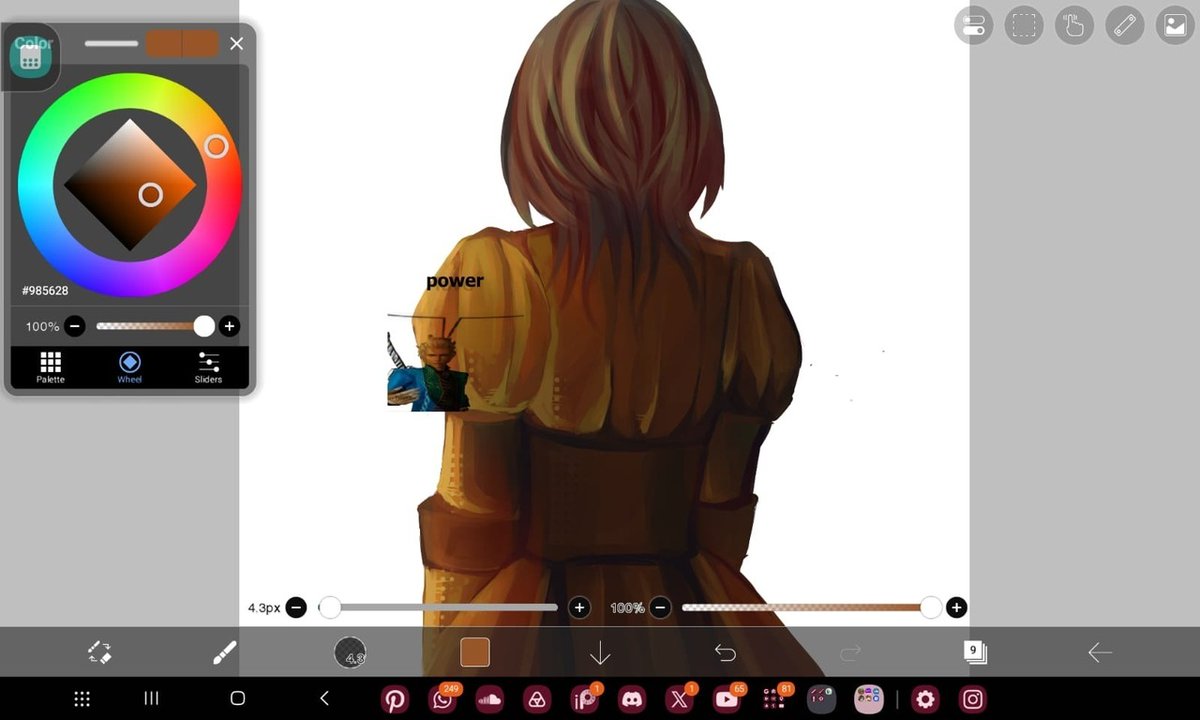Switch to the Wheel tab
The image size is (1200, 720).
click(x=129, y=367)
